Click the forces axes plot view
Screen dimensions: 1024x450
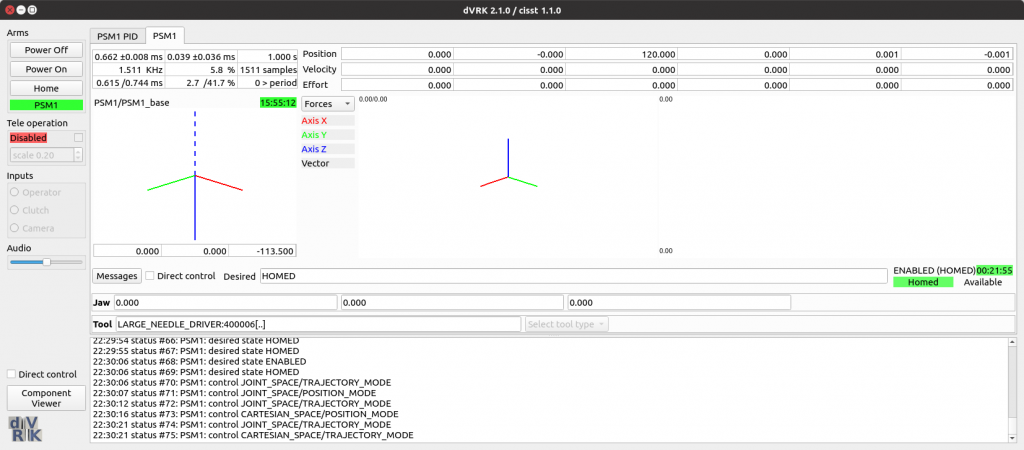click(508, 175)
